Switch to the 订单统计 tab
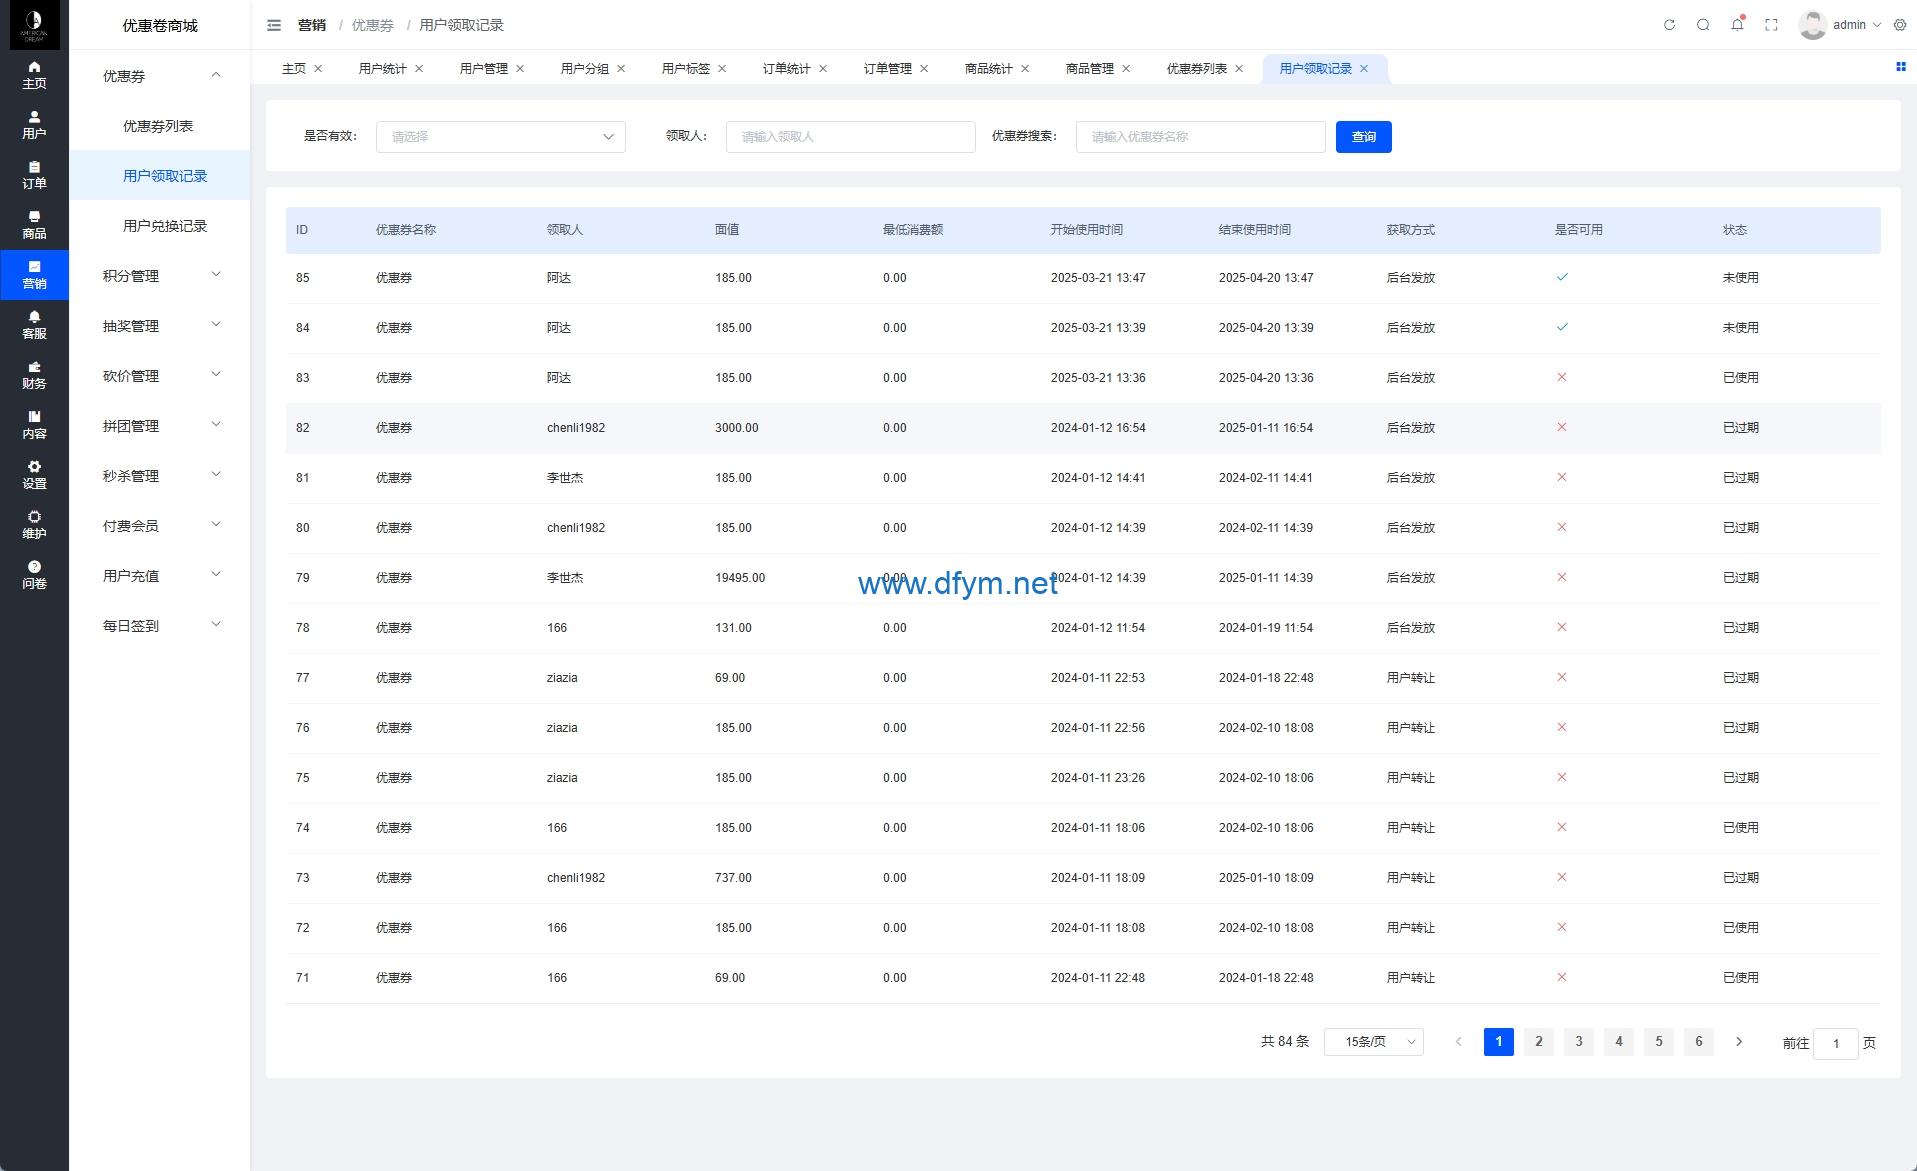This screenshot has width=1917, height=1171. point(787,69)
